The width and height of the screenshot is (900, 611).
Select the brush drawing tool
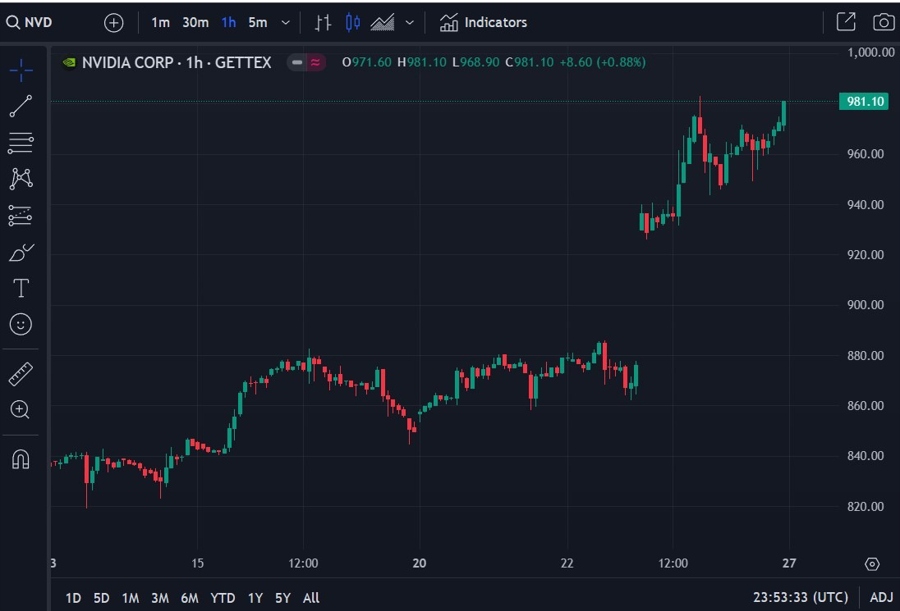21,252
